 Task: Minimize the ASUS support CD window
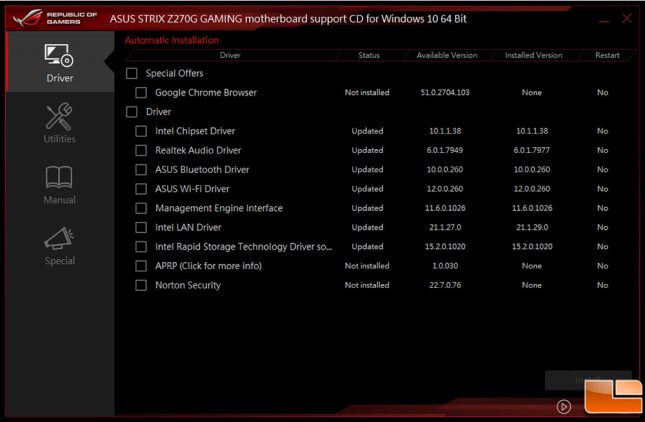click(604, 21)
